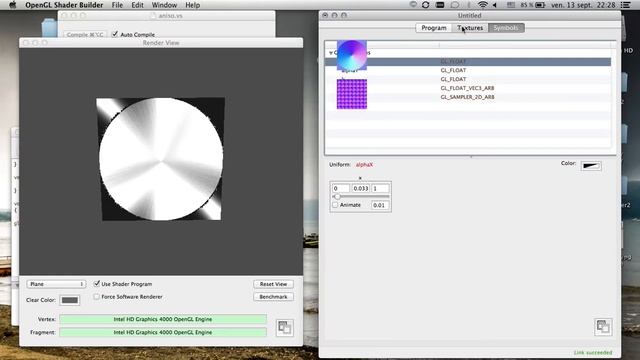Click the circular gradient texture thumbnail

coord(351,56)
